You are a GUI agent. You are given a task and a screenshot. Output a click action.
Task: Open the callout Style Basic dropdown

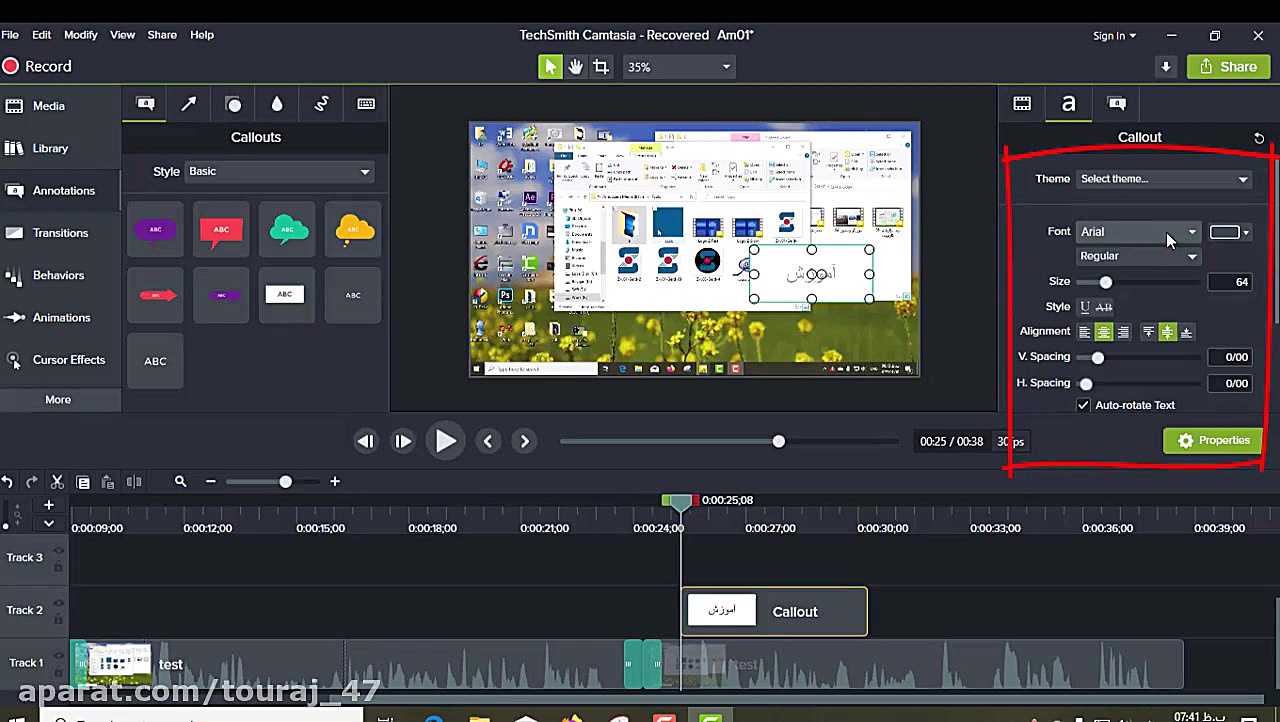279,171
